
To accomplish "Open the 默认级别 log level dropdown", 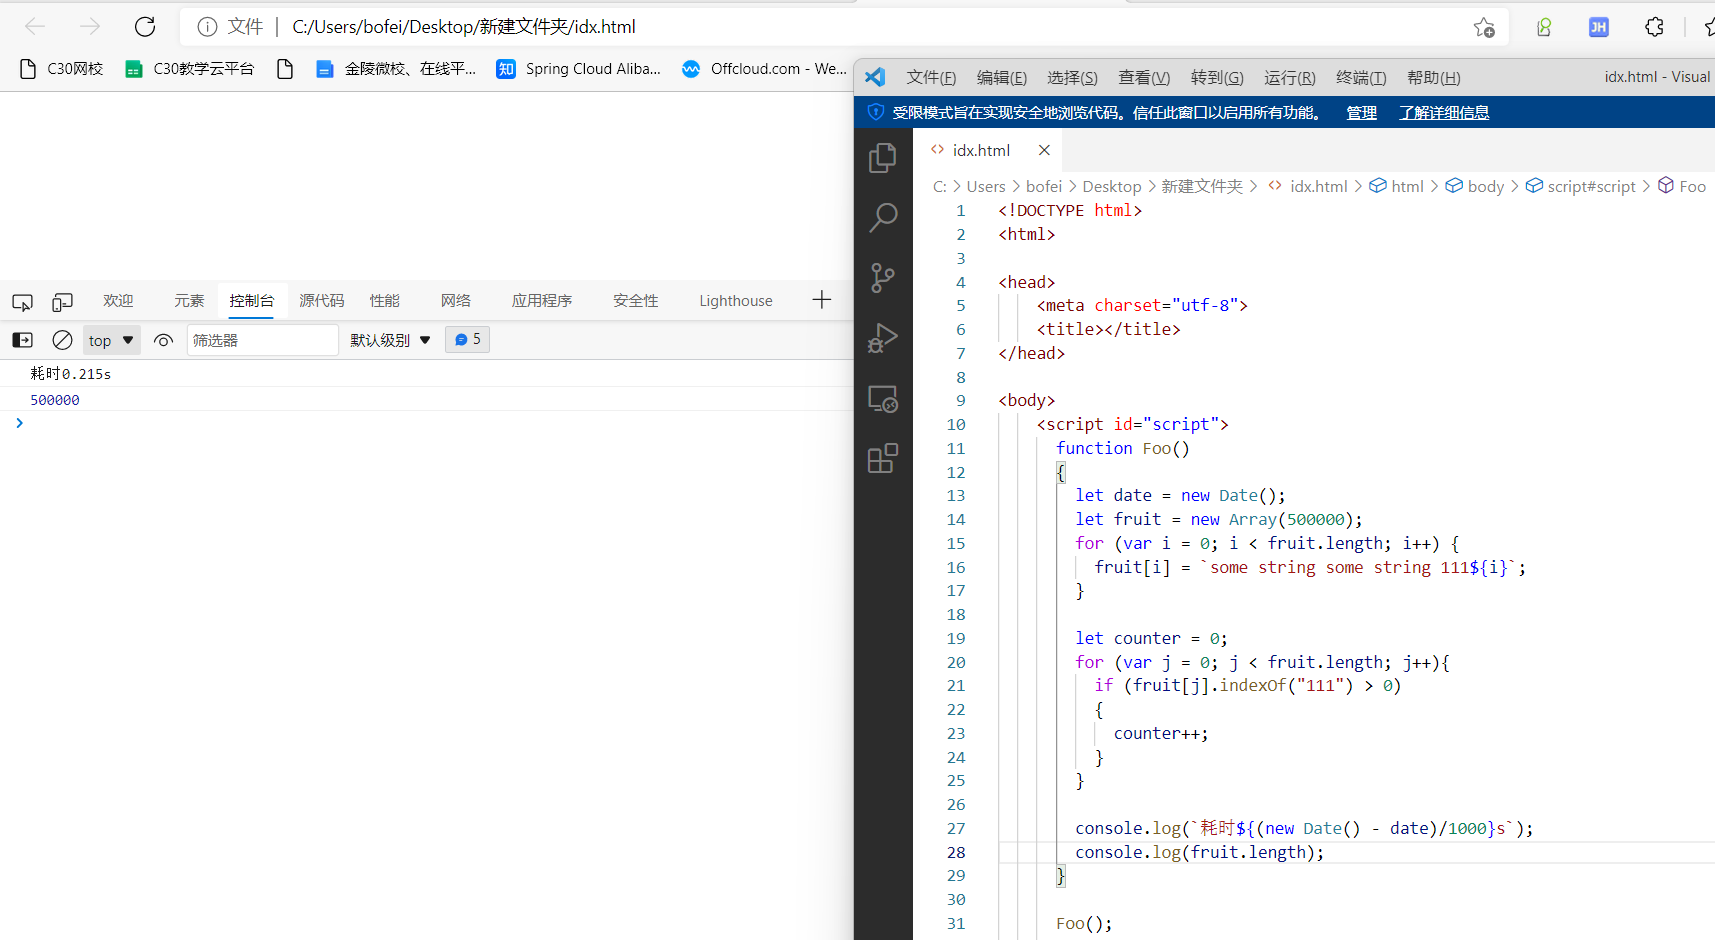I will [390, 340].
